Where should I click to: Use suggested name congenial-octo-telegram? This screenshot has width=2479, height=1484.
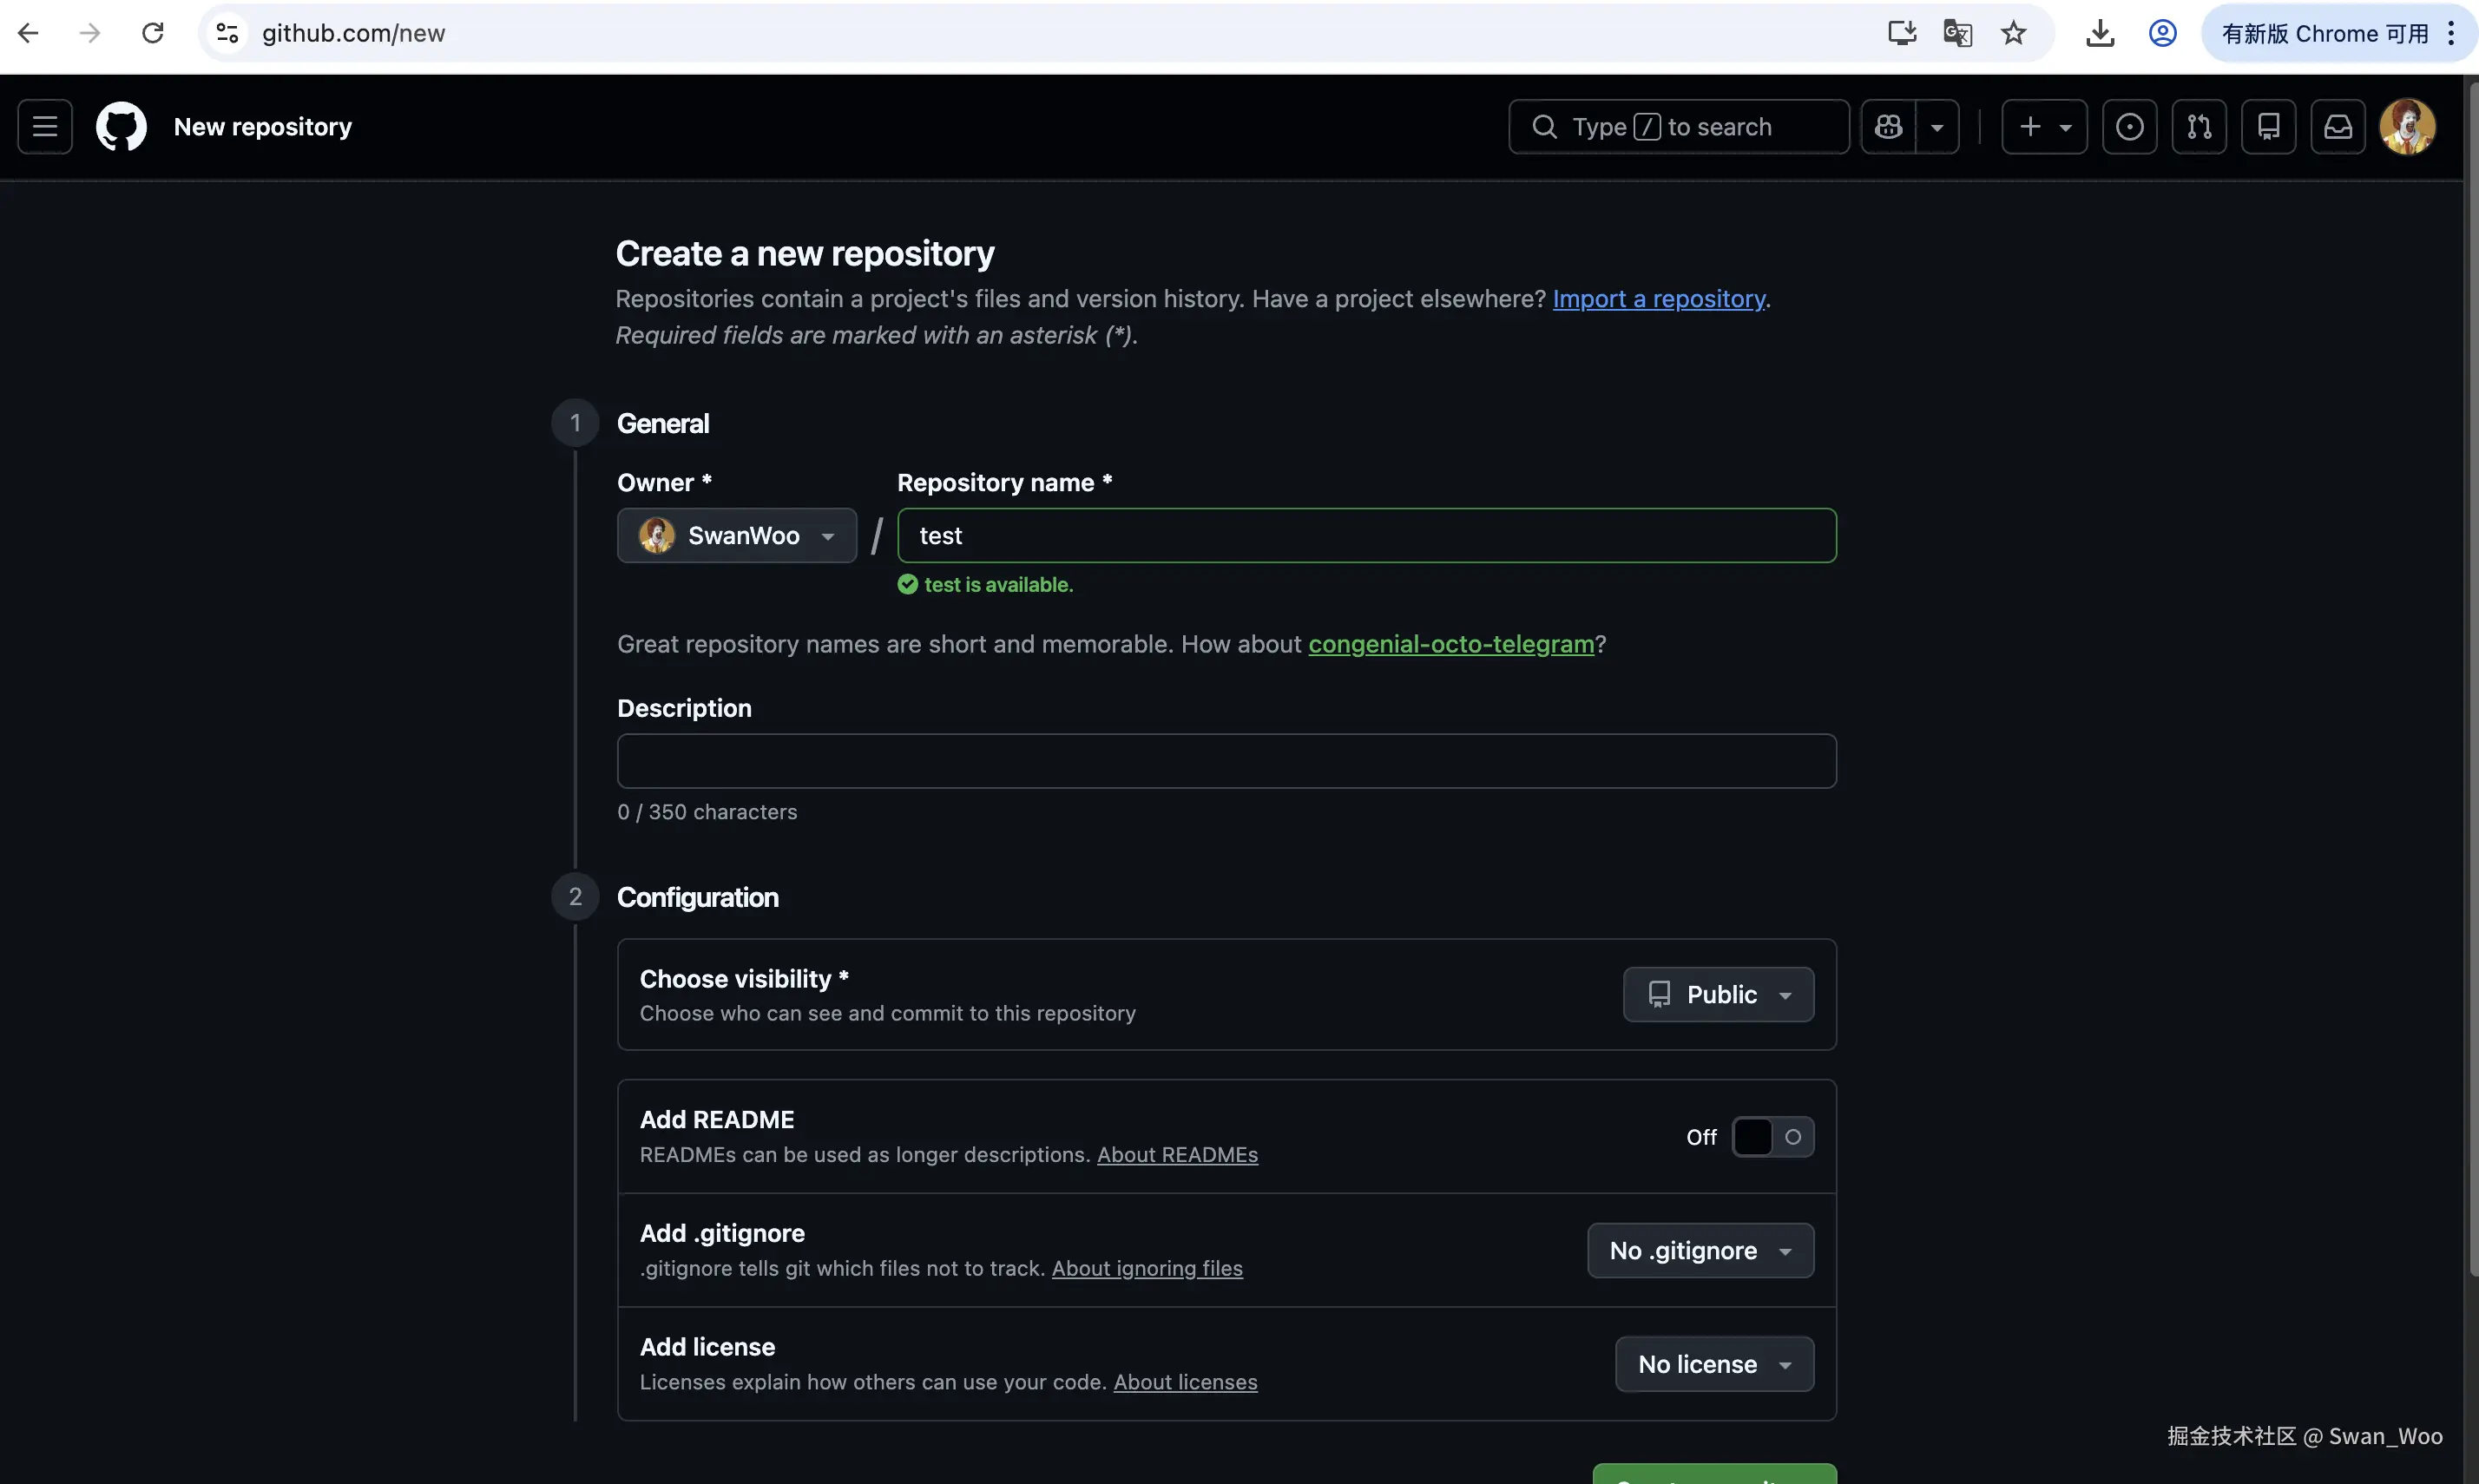point(1450,644)
